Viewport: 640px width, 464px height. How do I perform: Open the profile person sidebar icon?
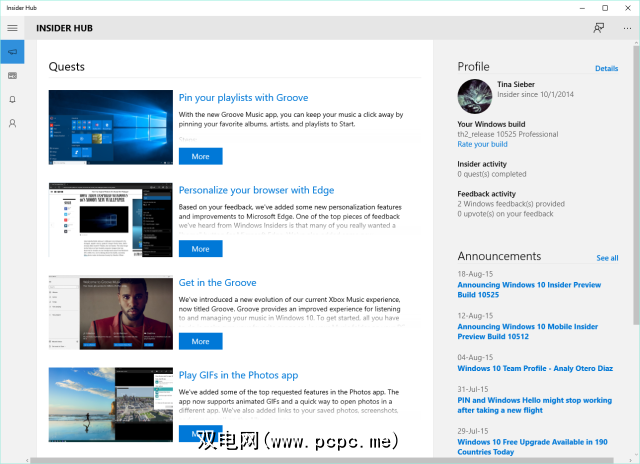tap(12, 123)
